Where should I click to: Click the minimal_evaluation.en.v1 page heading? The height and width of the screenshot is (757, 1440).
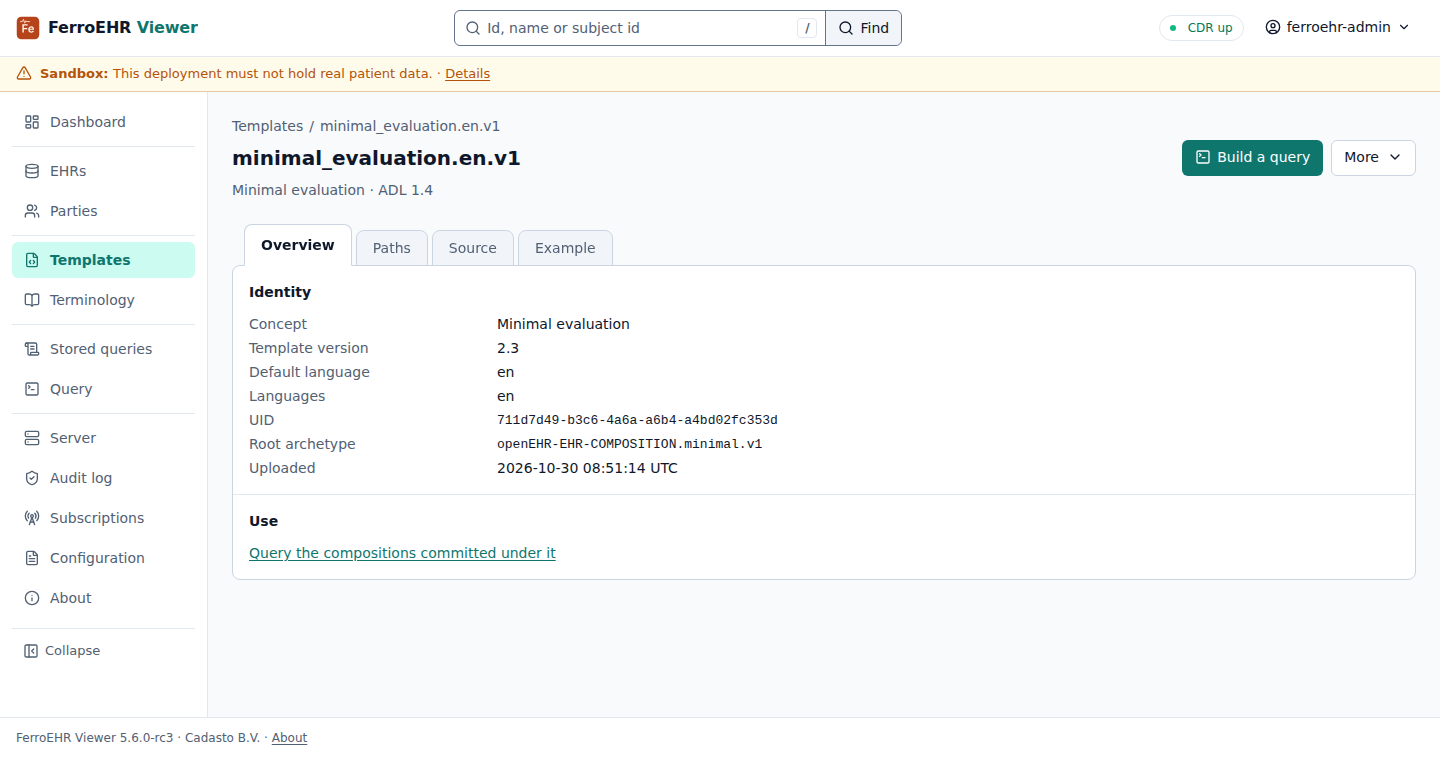376,158
